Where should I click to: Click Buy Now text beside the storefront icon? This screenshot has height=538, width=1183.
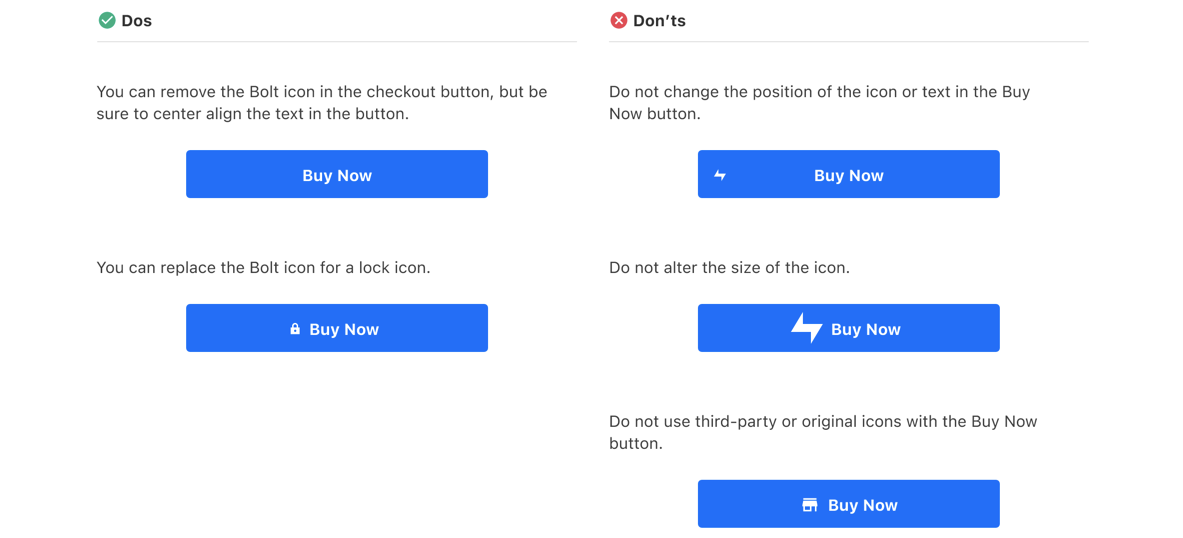[862, 506]
